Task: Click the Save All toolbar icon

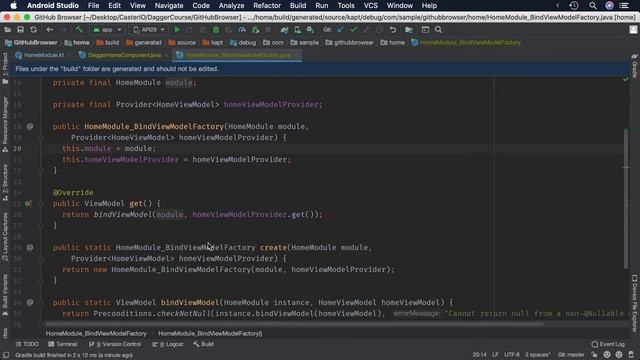Action: (20, 30)
